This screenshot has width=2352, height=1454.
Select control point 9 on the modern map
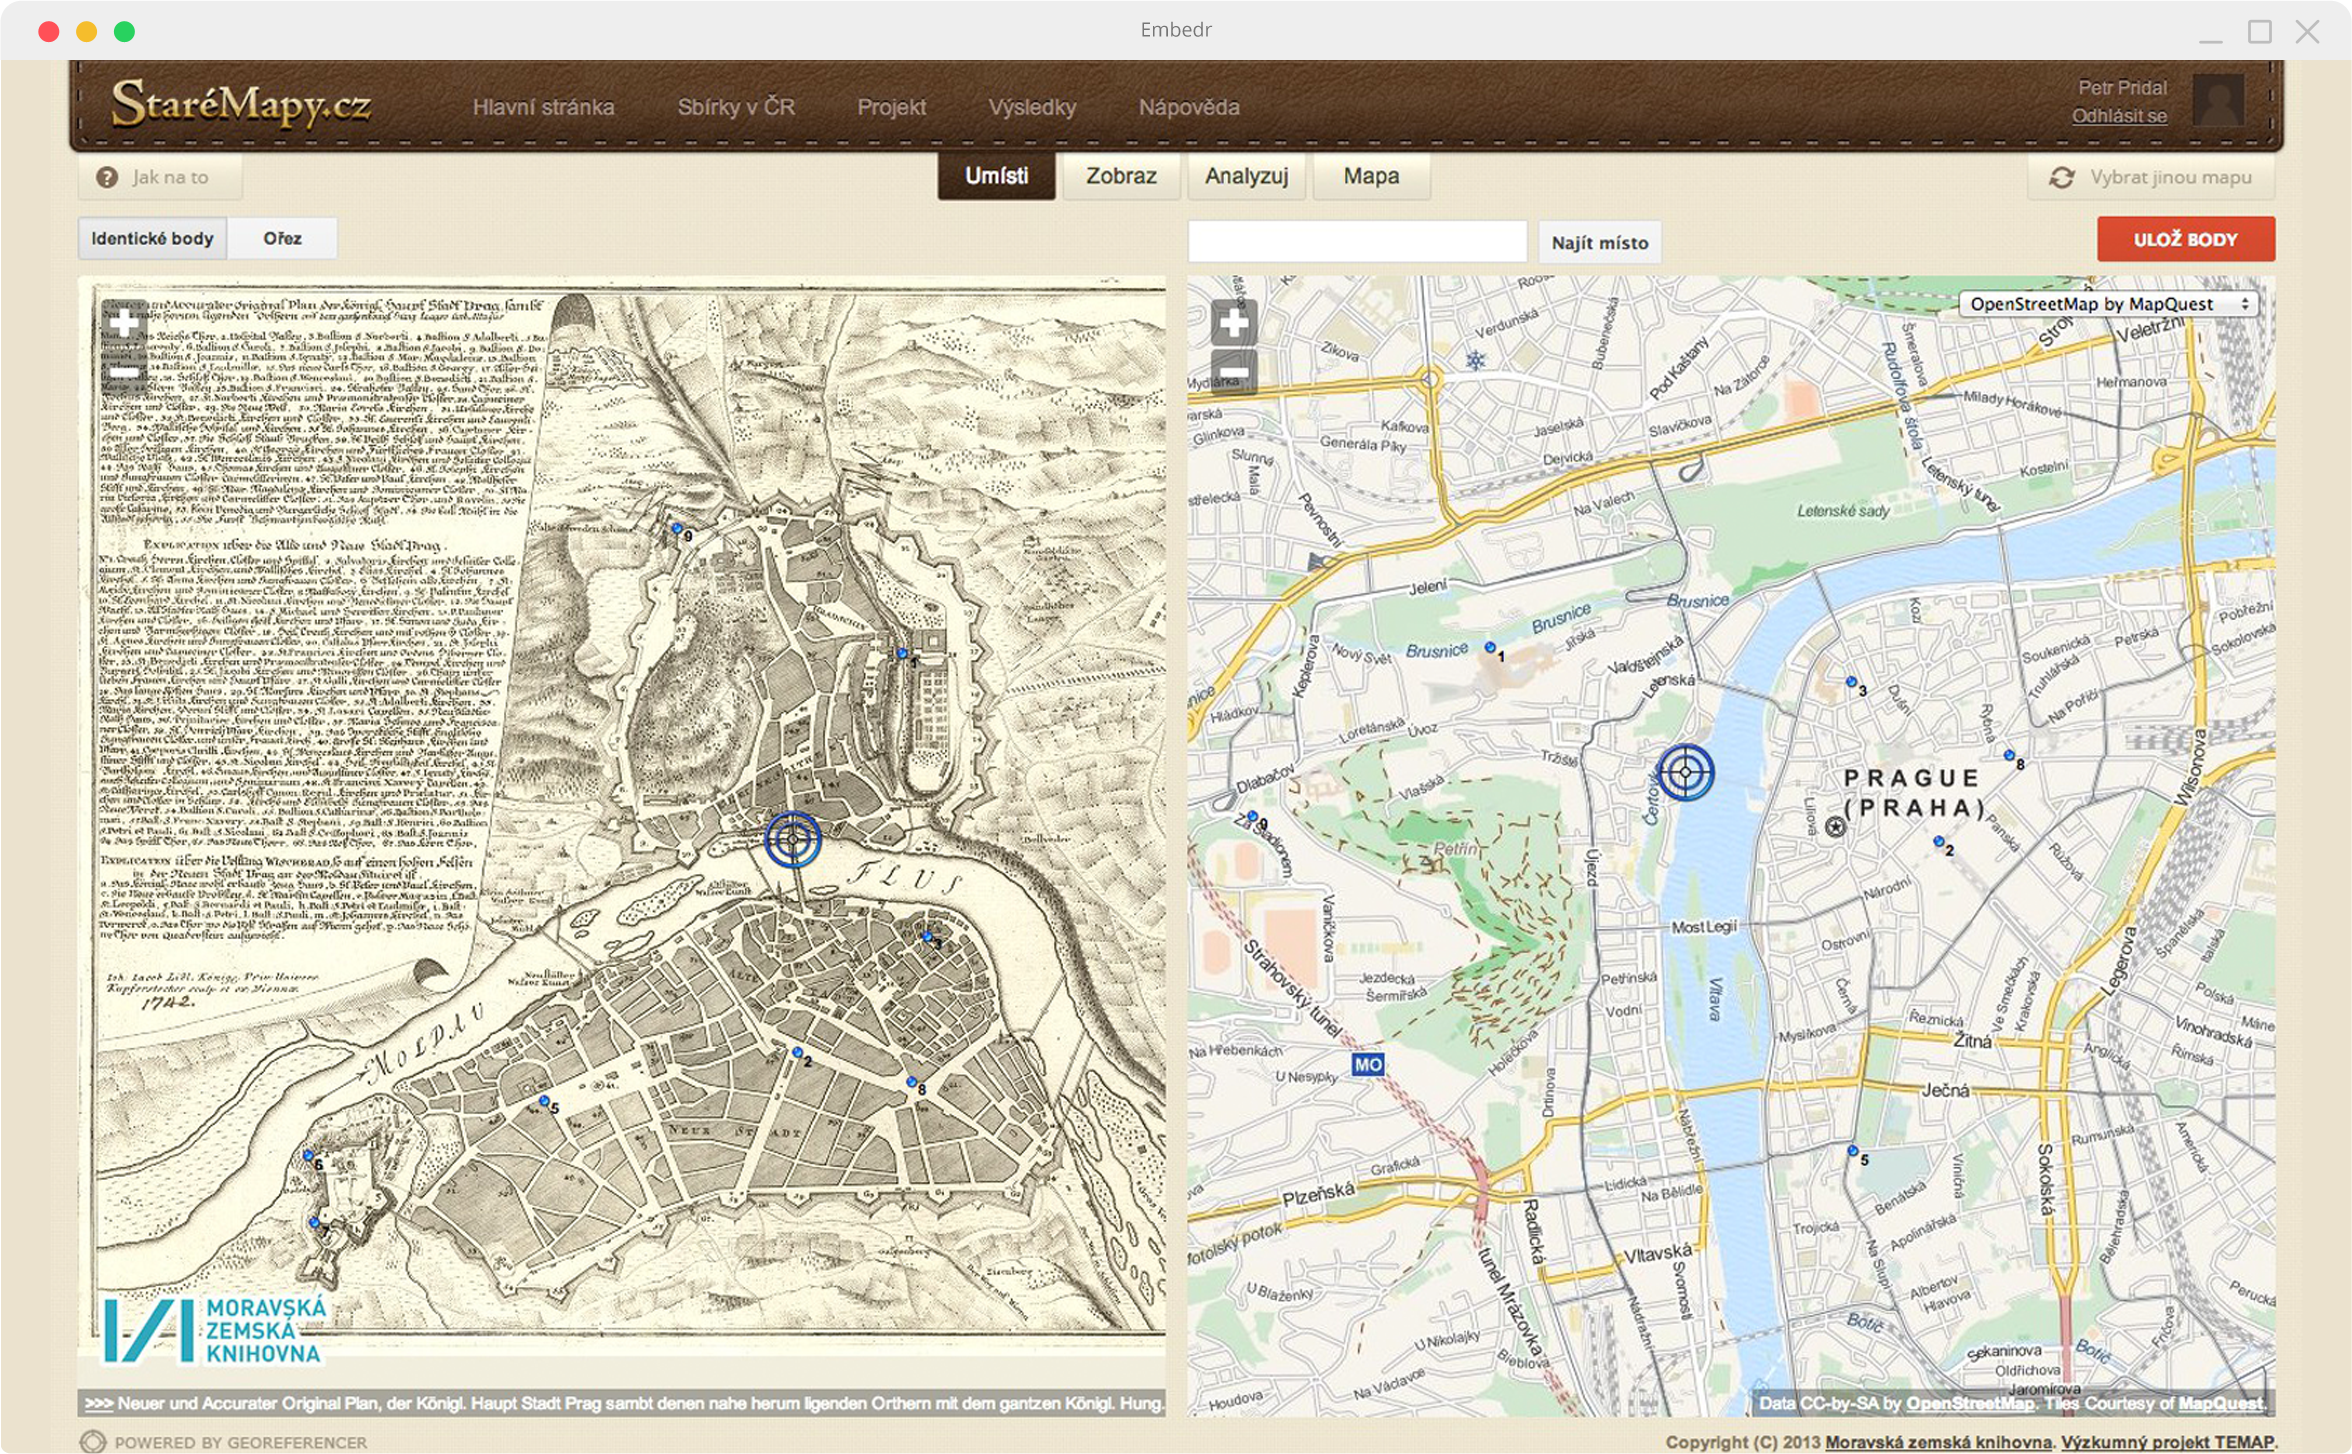(x=1252, y=817)
